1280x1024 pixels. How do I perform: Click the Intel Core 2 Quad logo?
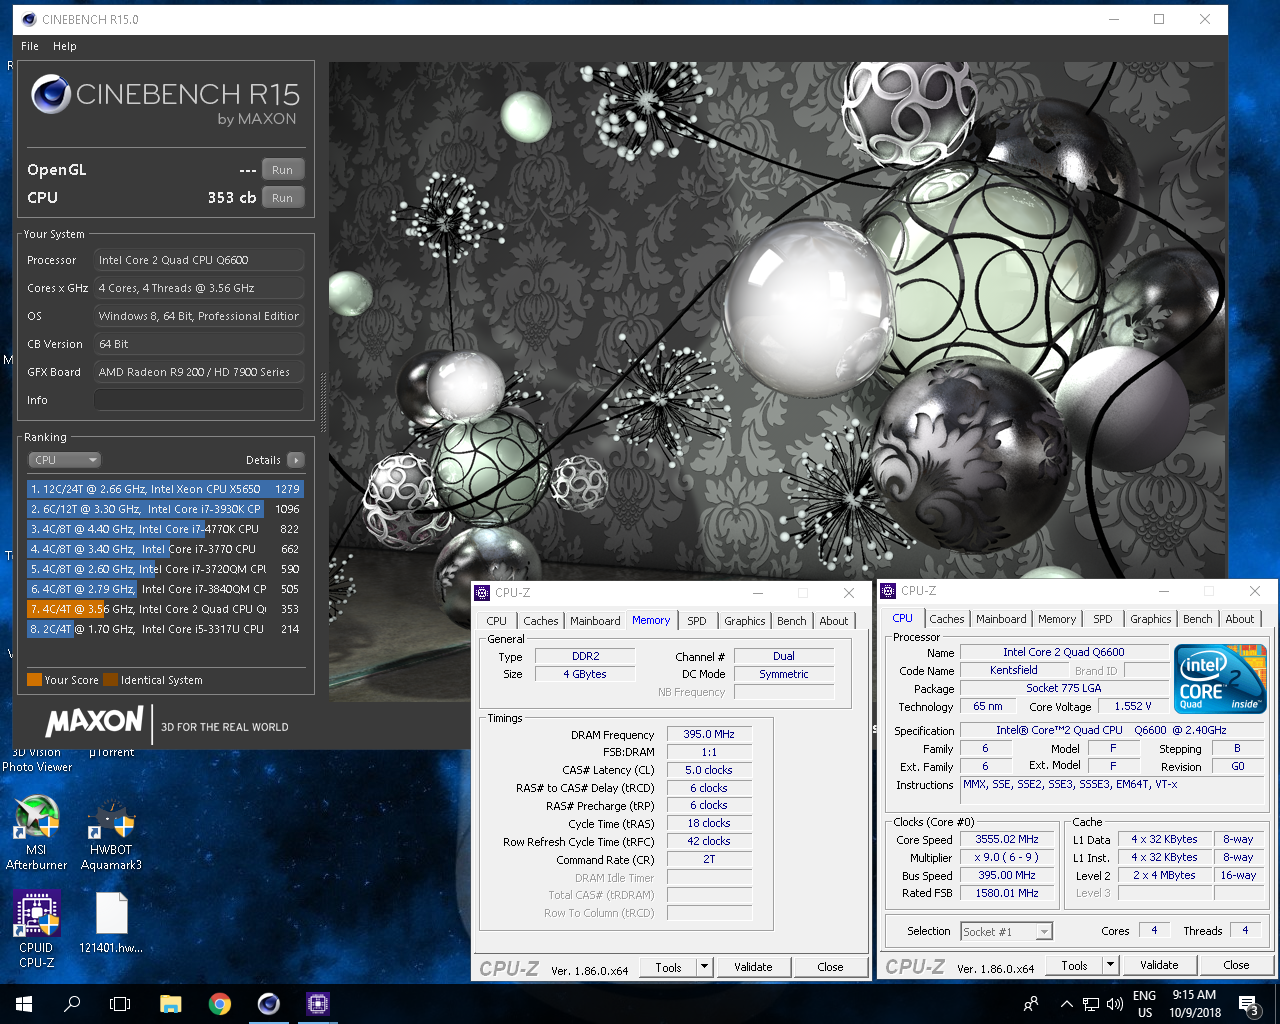pyautogui.click(x=1222, y=679)
